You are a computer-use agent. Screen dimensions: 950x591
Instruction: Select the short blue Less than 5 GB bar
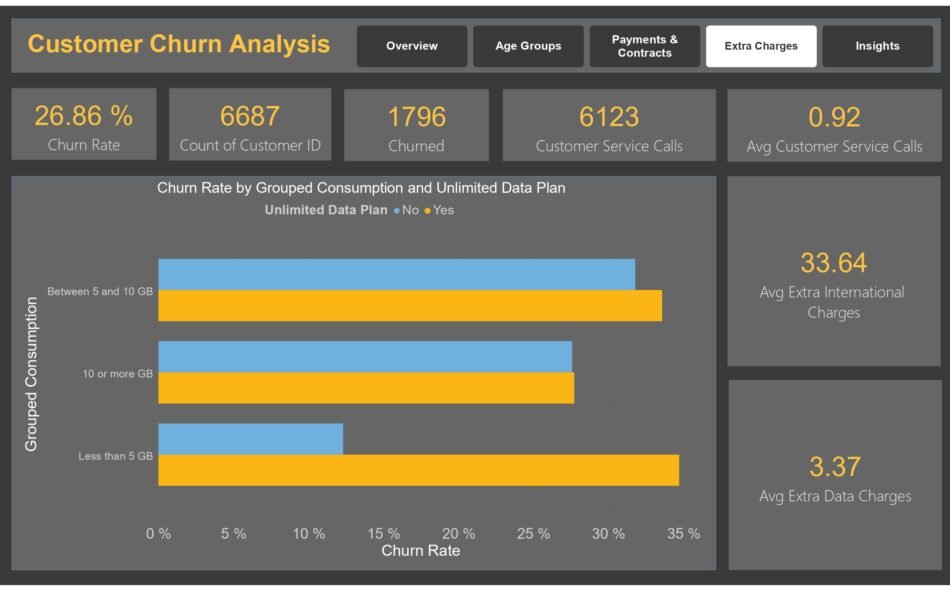[x=250, y=438]
